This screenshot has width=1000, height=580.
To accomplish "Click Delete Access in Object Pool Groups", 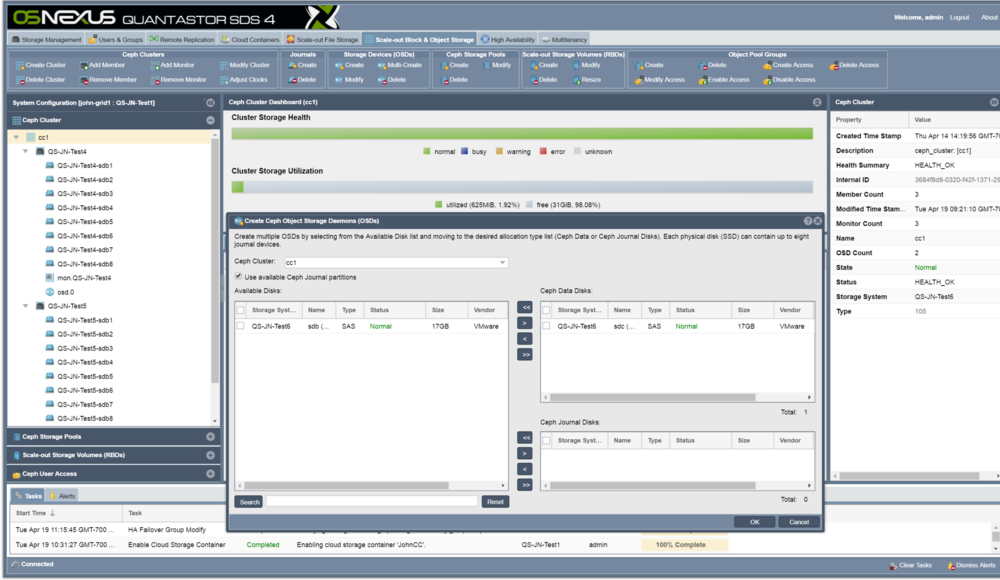I will click(855, 65).
